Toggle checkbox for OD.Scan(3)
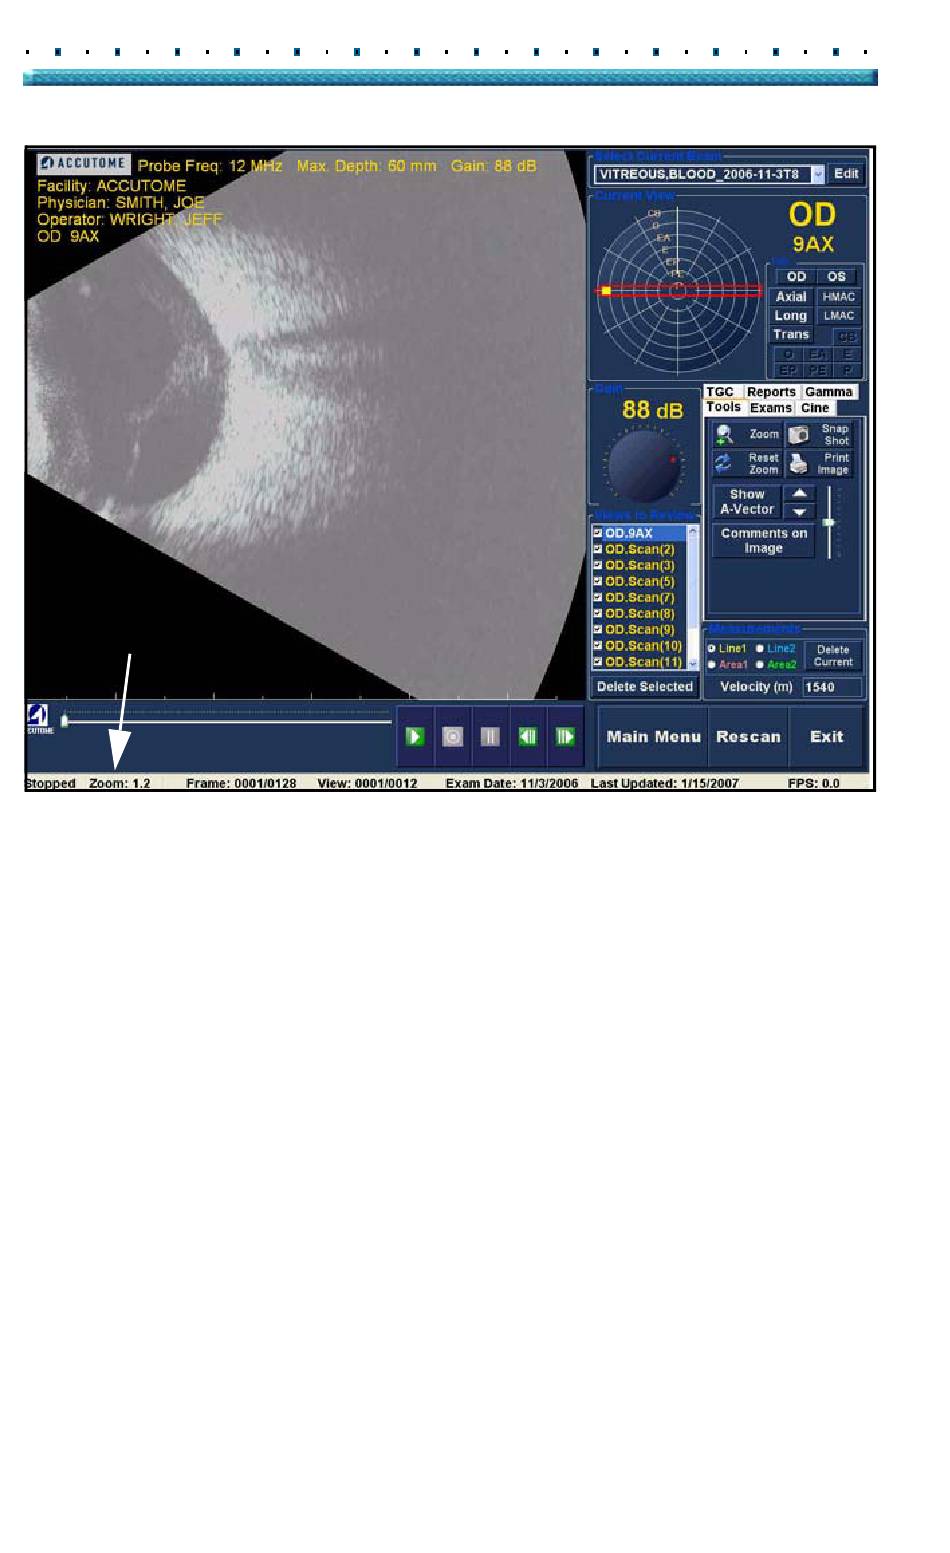This screenshot has width=950, height=1553. point(598,565)
